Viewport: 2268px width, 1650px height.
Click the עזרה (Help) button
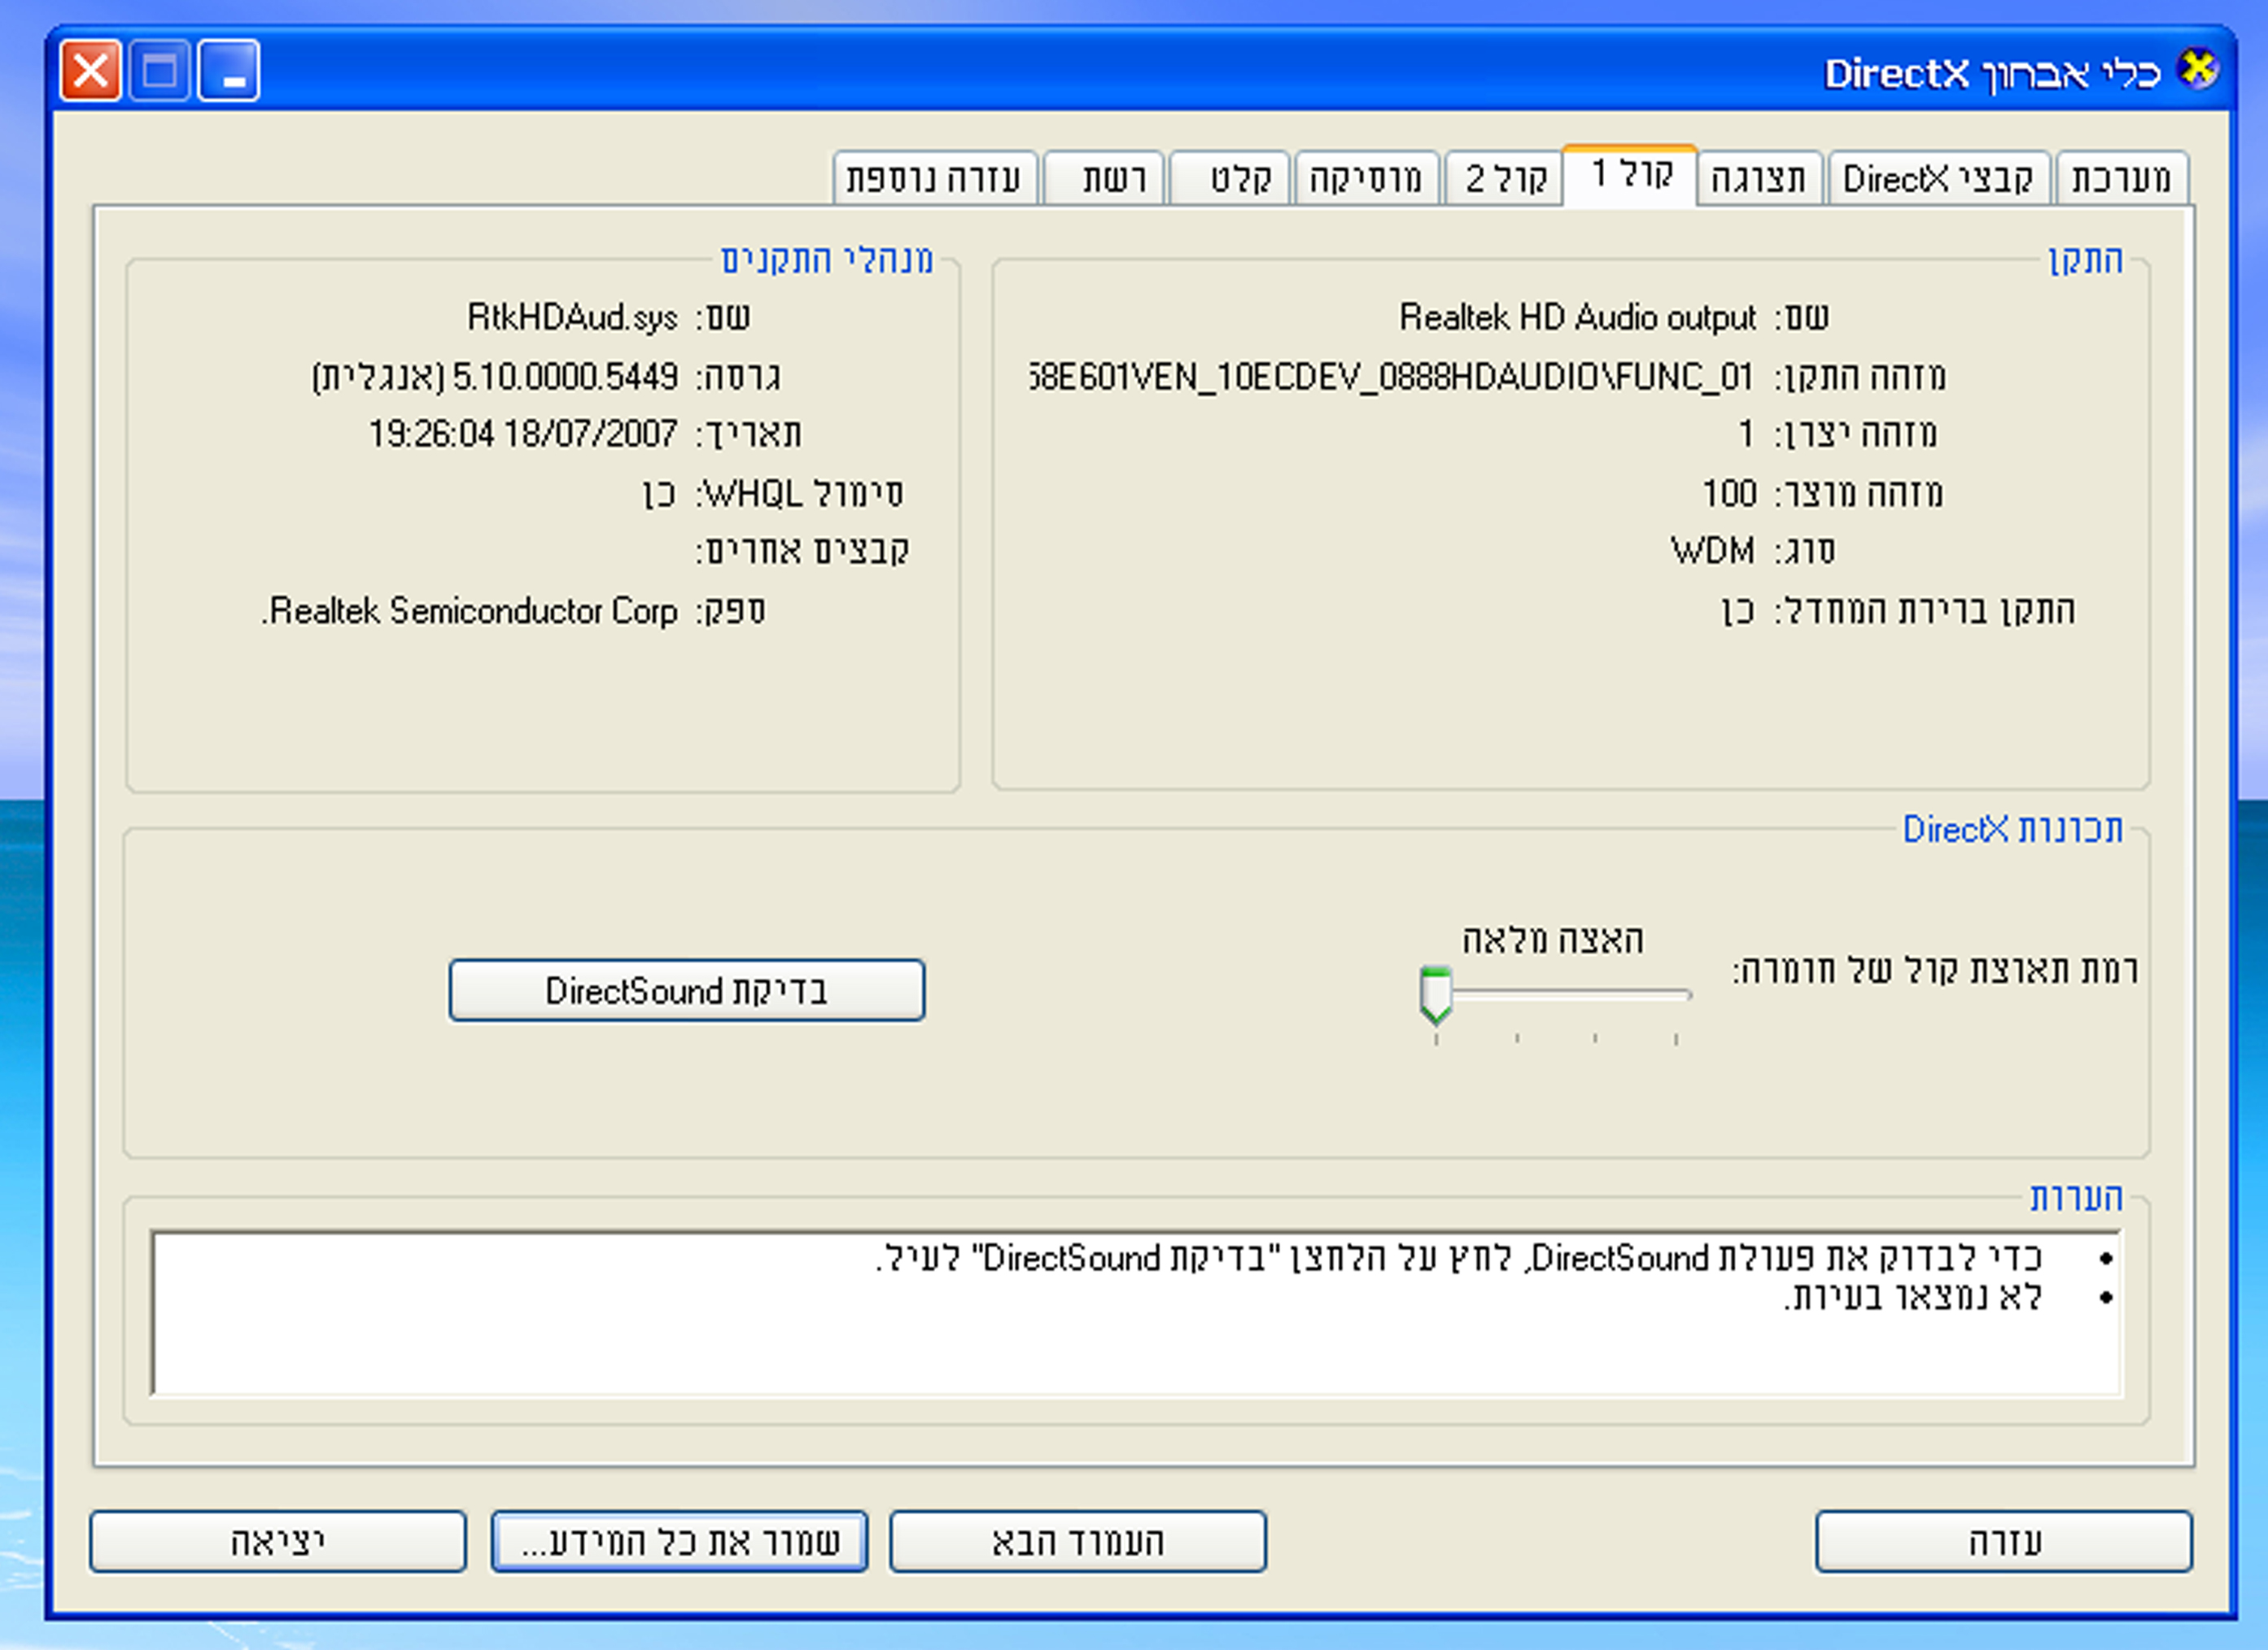(2004, 1541)
